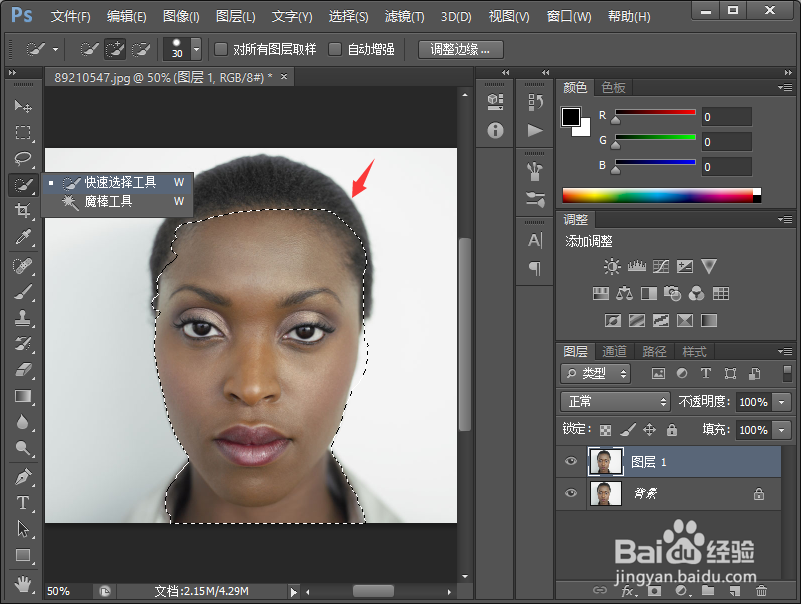Open the Info panel icon
801x604 pixels.
pyautogui.click(x=495, y=130)
